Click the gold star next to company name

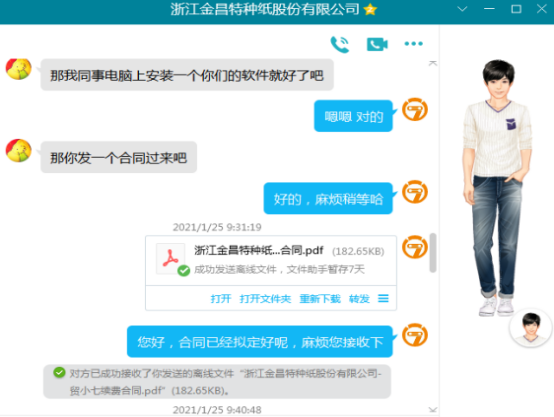tap(370, 9)
